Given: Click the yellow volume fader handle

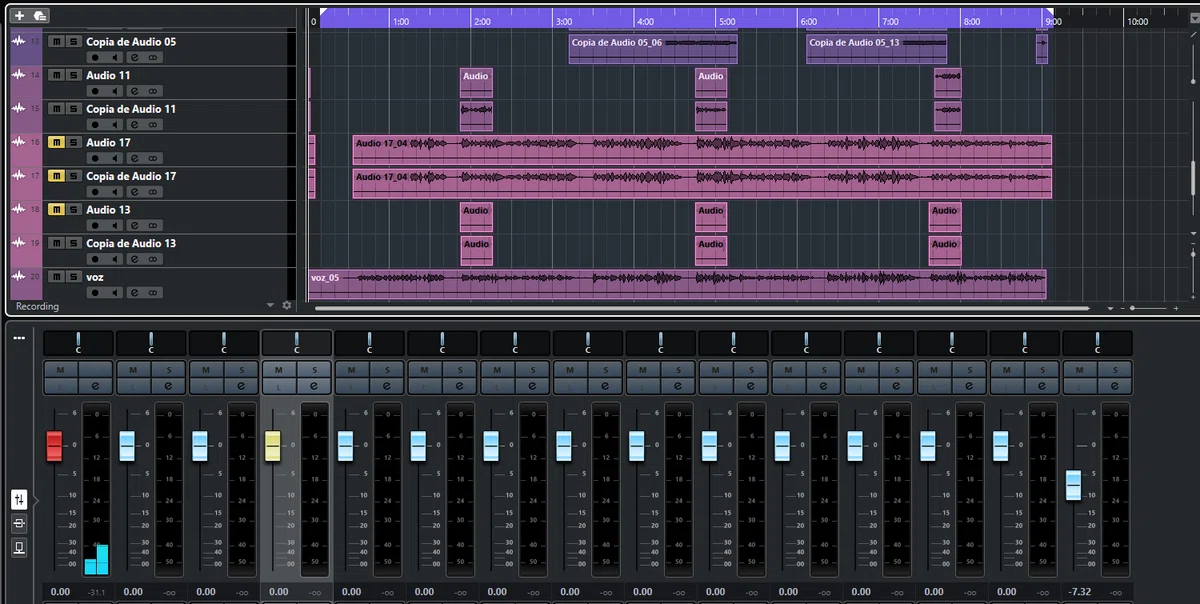Looking at the screenshot, I should click(273, 446).
